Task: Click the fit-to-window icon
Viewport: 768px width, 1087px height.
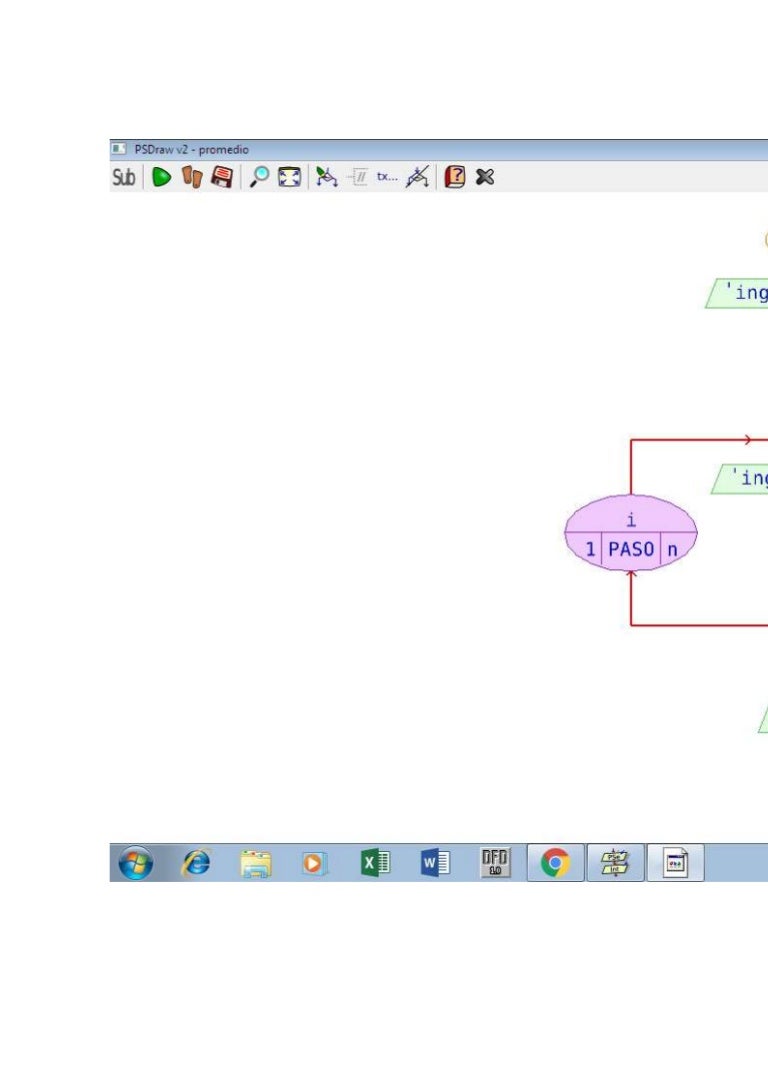Action: 289,177
